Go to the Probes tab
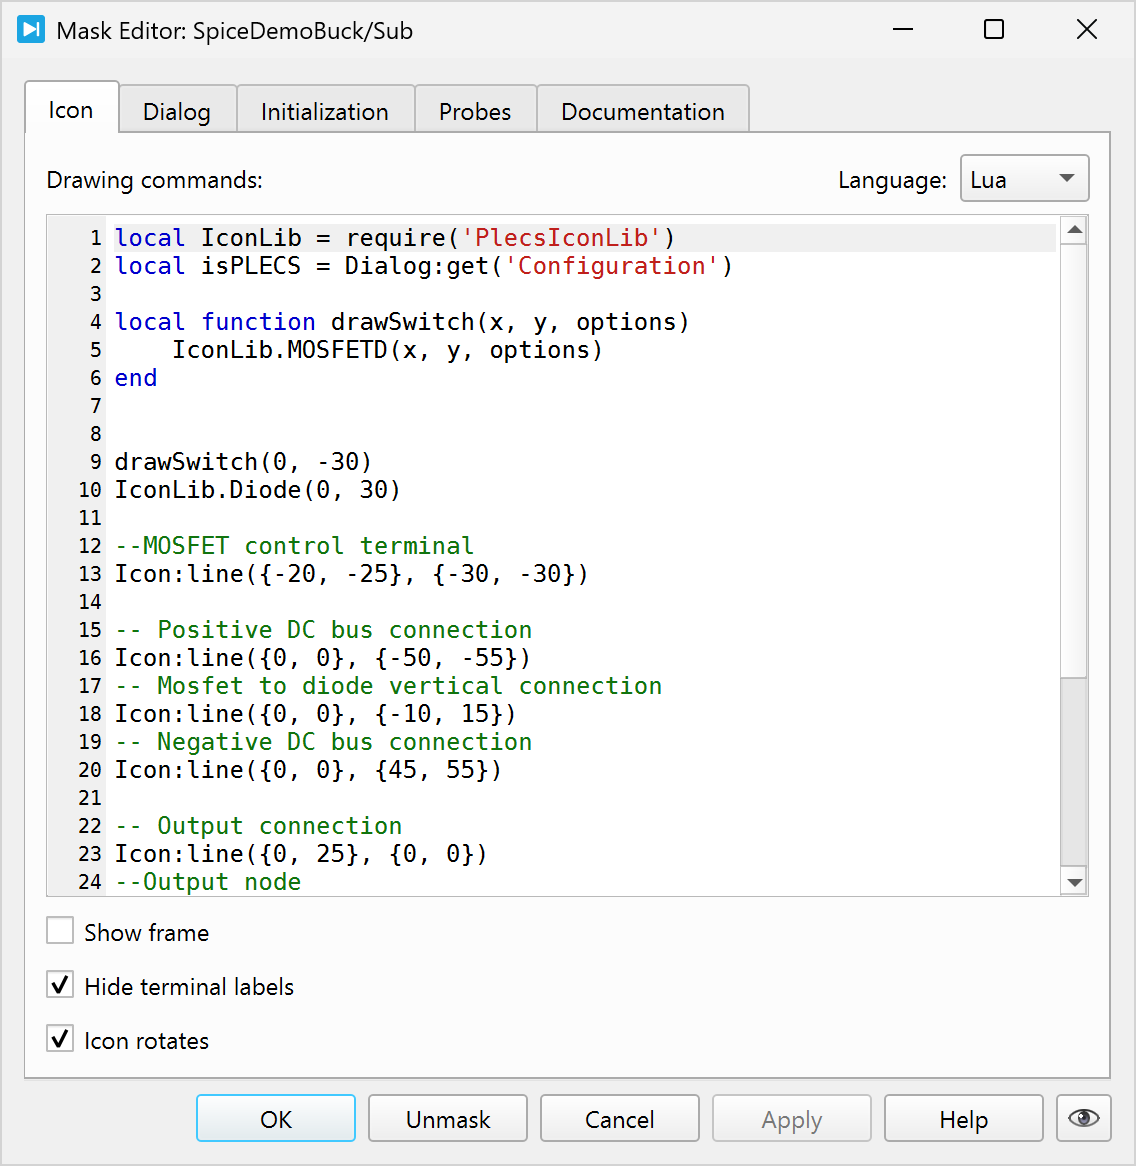The height and width of the screenshot is (1166, 1136). tap(475, 111)
